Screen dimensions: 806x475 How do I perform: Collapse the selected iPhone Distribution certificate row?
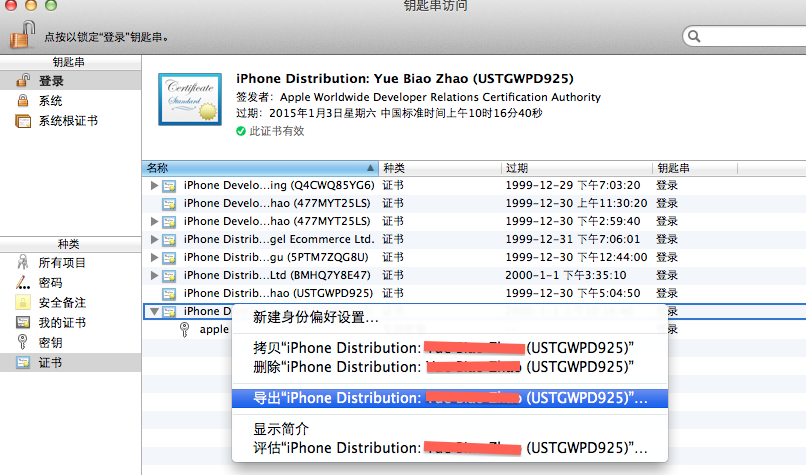tap(154, 312)
